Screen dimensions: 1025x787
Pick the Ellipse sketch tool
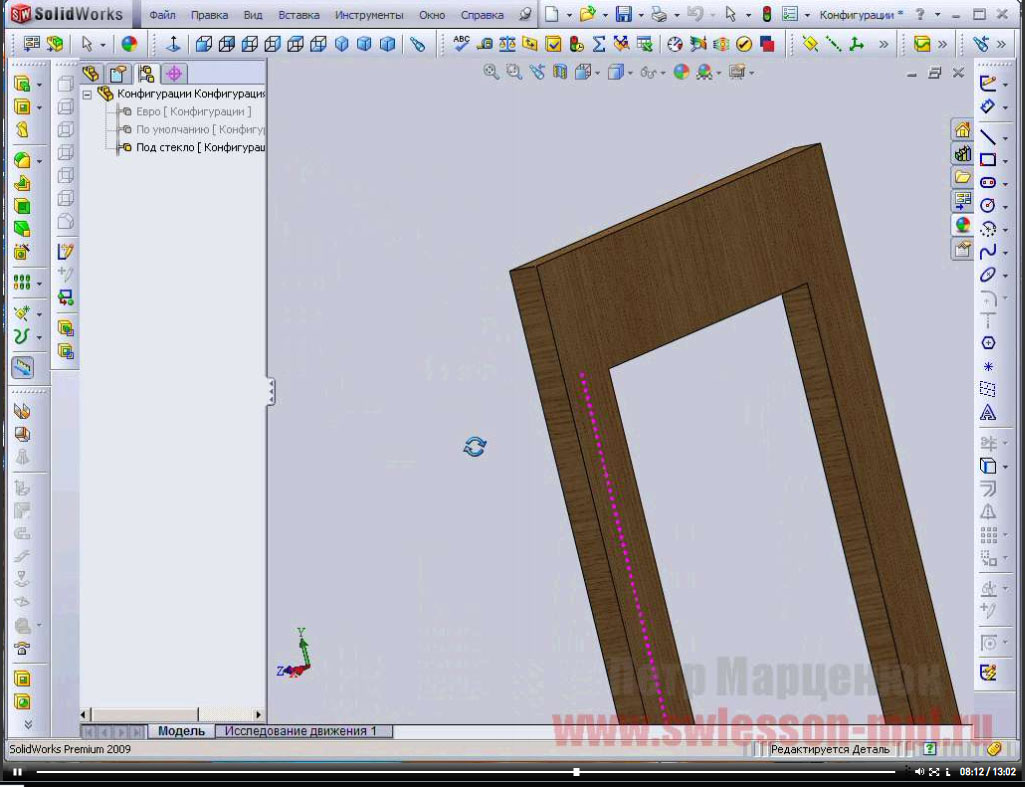987,275
